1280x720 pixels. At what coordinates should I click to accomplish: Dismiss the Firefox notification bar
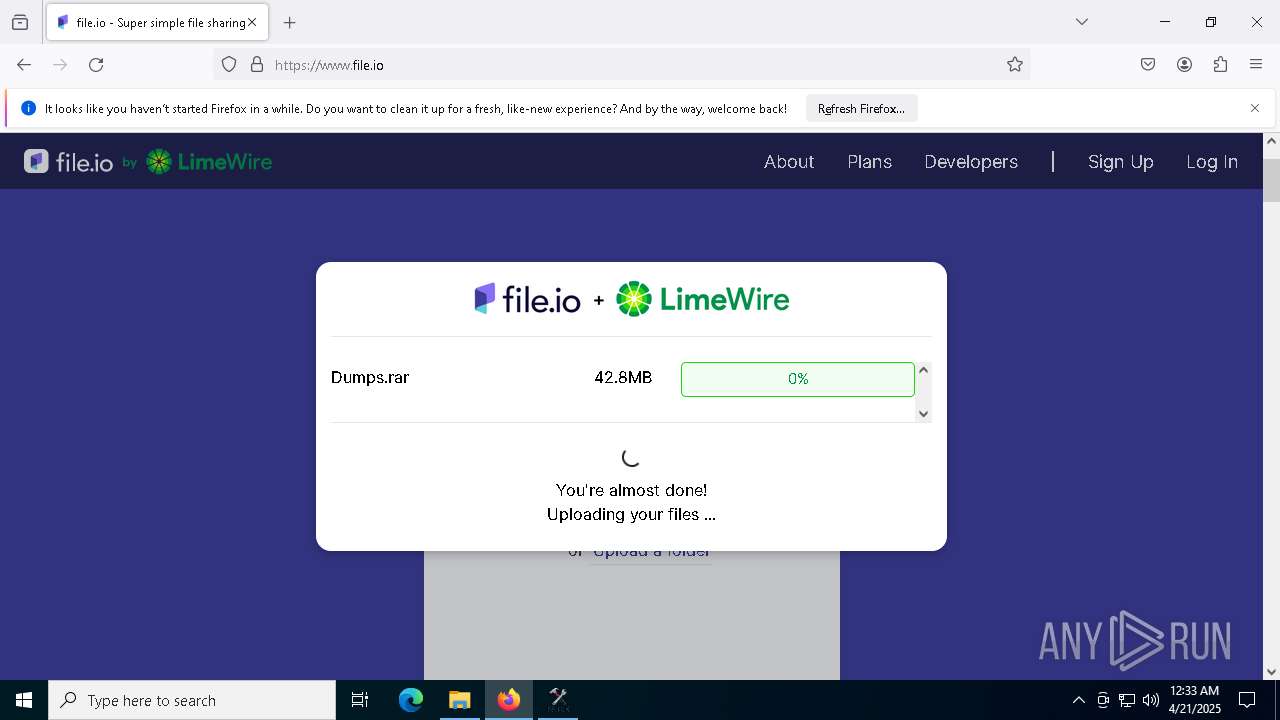click(1255, 108)
